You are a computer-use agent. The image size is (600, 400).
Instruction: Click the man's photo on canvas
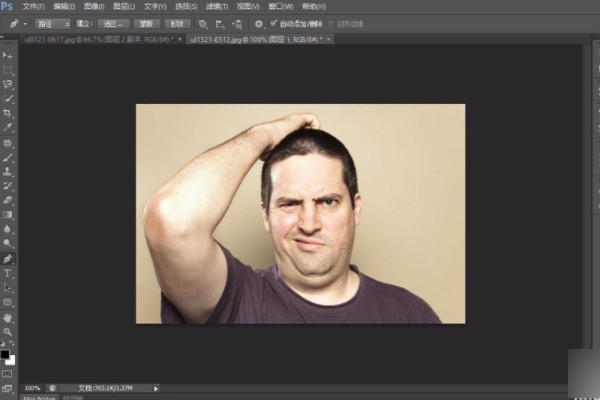click(301, 214)
